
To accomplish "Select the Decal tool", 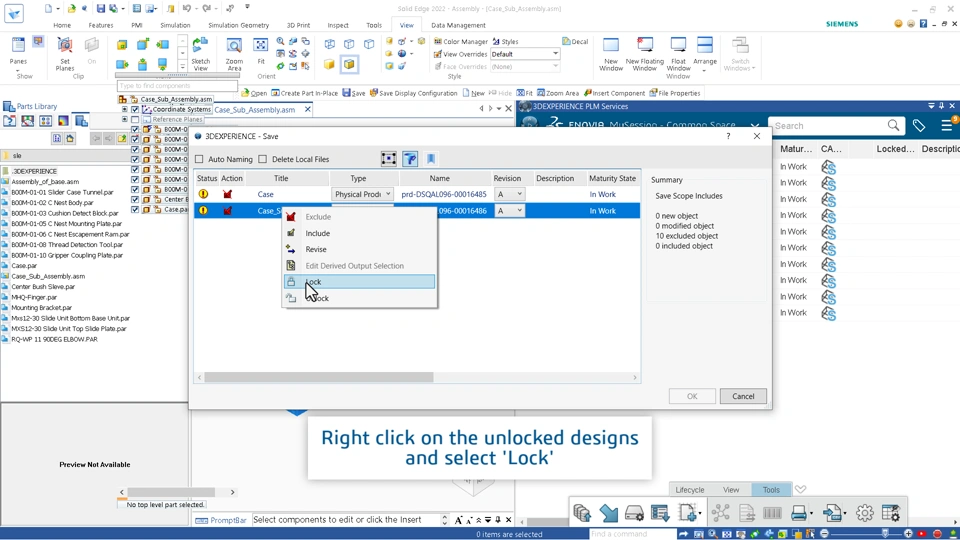I will pos(575,42).
